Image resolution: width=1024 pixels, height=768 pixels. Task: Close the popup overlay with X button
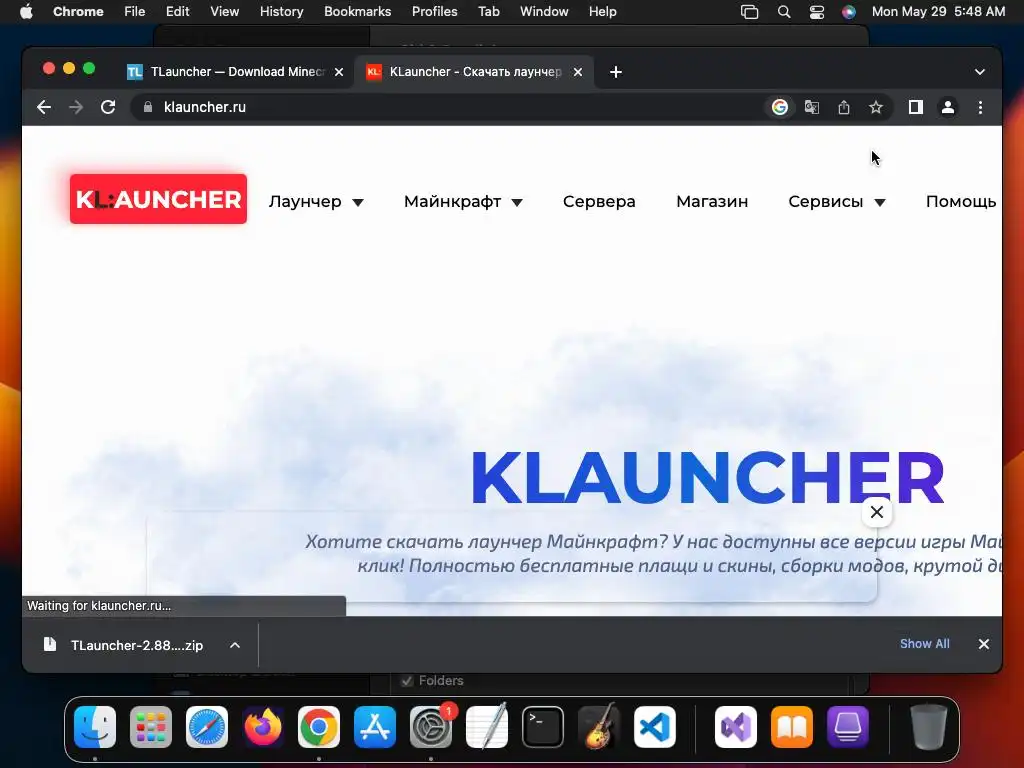(x=876, y=512)
